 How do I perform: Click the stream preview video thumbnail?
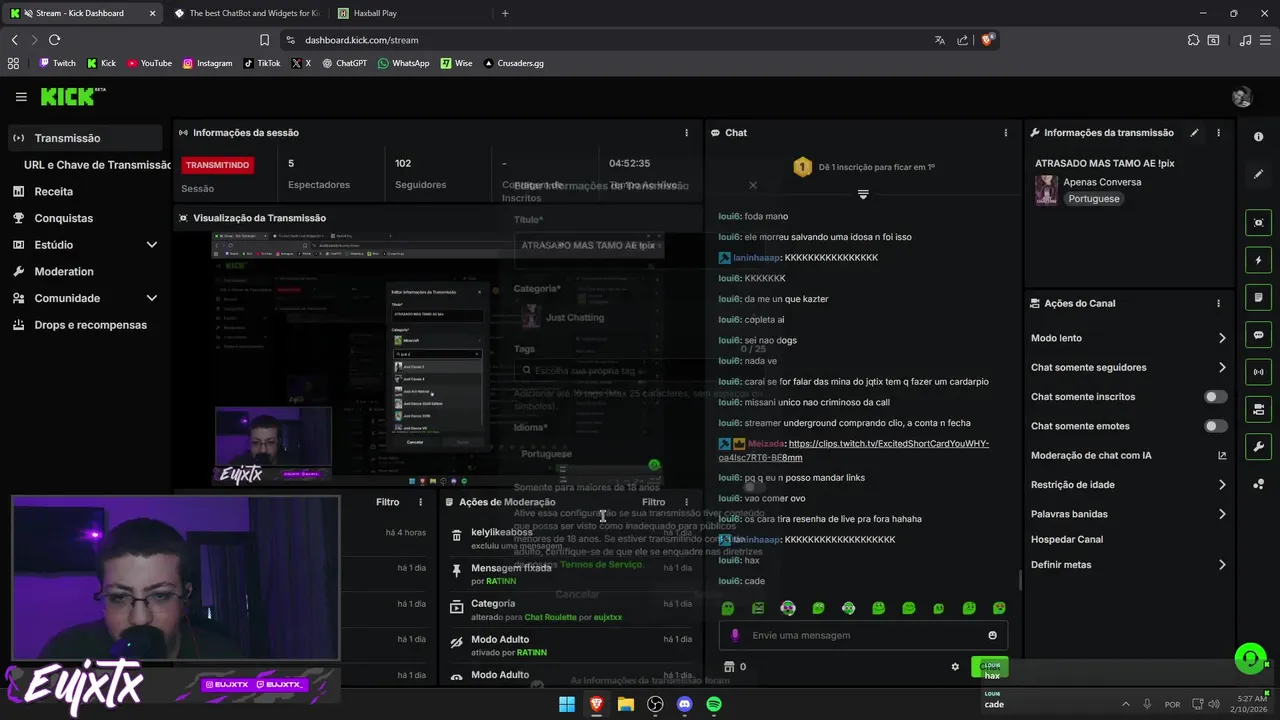[x=438, y=360]
